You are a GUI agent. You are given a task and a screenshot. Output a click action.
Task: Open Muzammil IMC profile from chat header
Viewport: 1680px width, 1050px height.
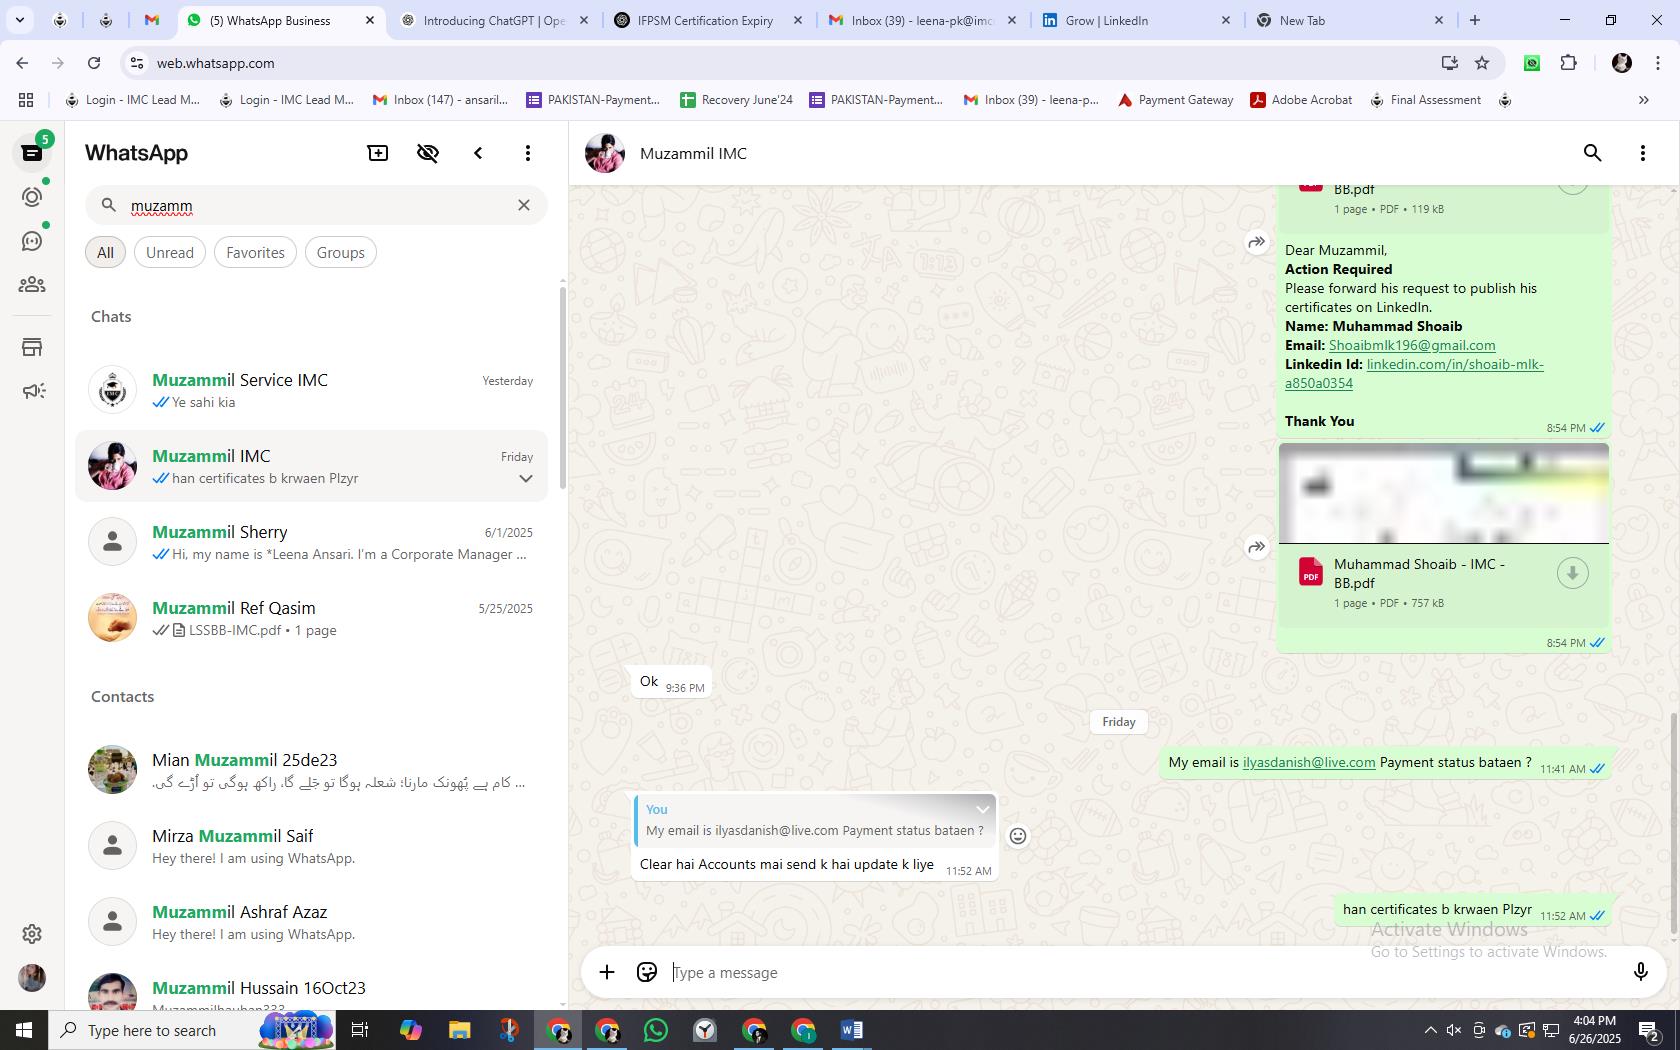click(x=693, y=153)
